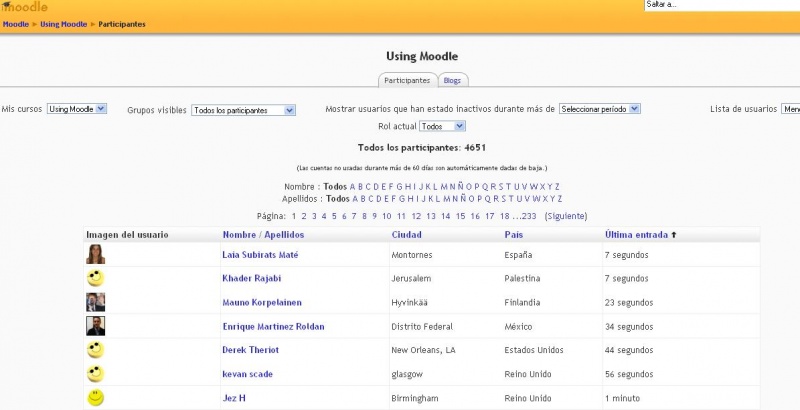Screen dimensions: 800x410
Task: Sort by Nombre column header
Action: [239, 235]
